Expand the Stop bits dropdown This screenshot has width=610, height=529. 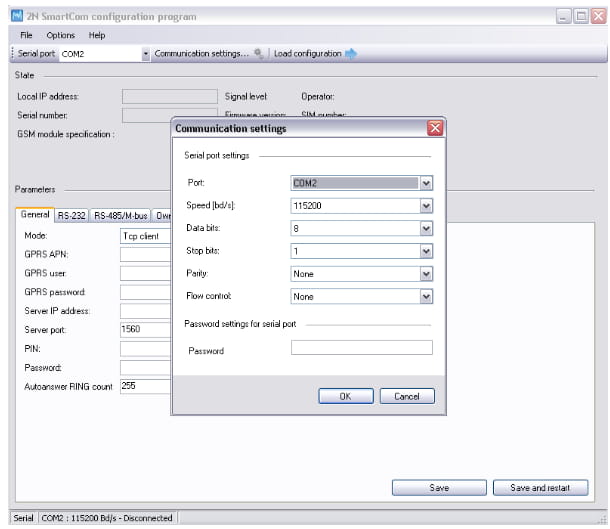point(426,251)
